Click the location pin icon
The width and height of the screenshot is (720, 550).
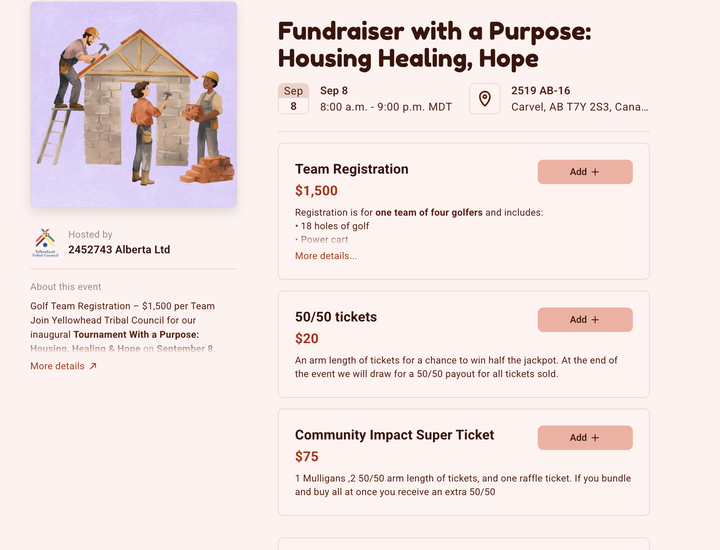[484, 99]
